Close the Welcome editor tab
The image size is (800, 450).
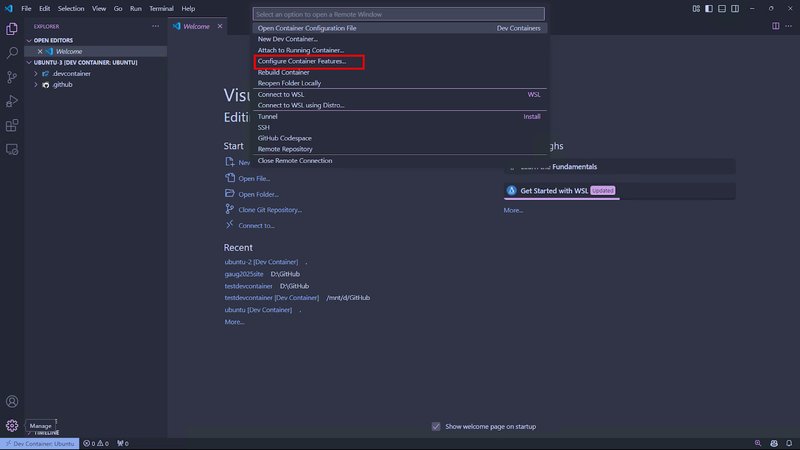(x=220, y=26)
